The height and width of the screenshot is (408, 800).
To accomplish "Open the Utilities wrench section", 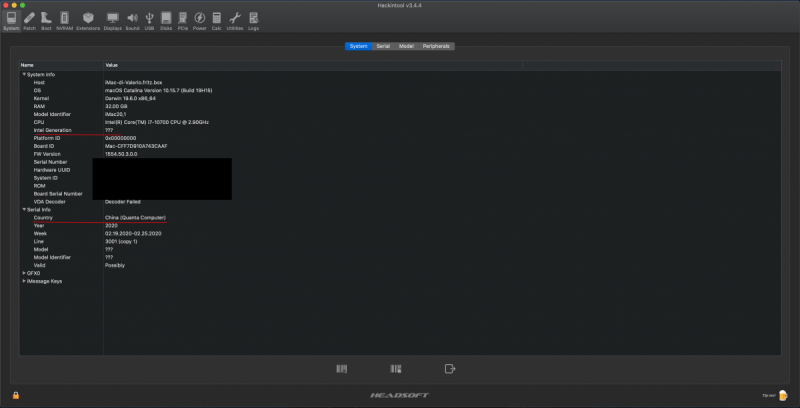I will [235, 21].
